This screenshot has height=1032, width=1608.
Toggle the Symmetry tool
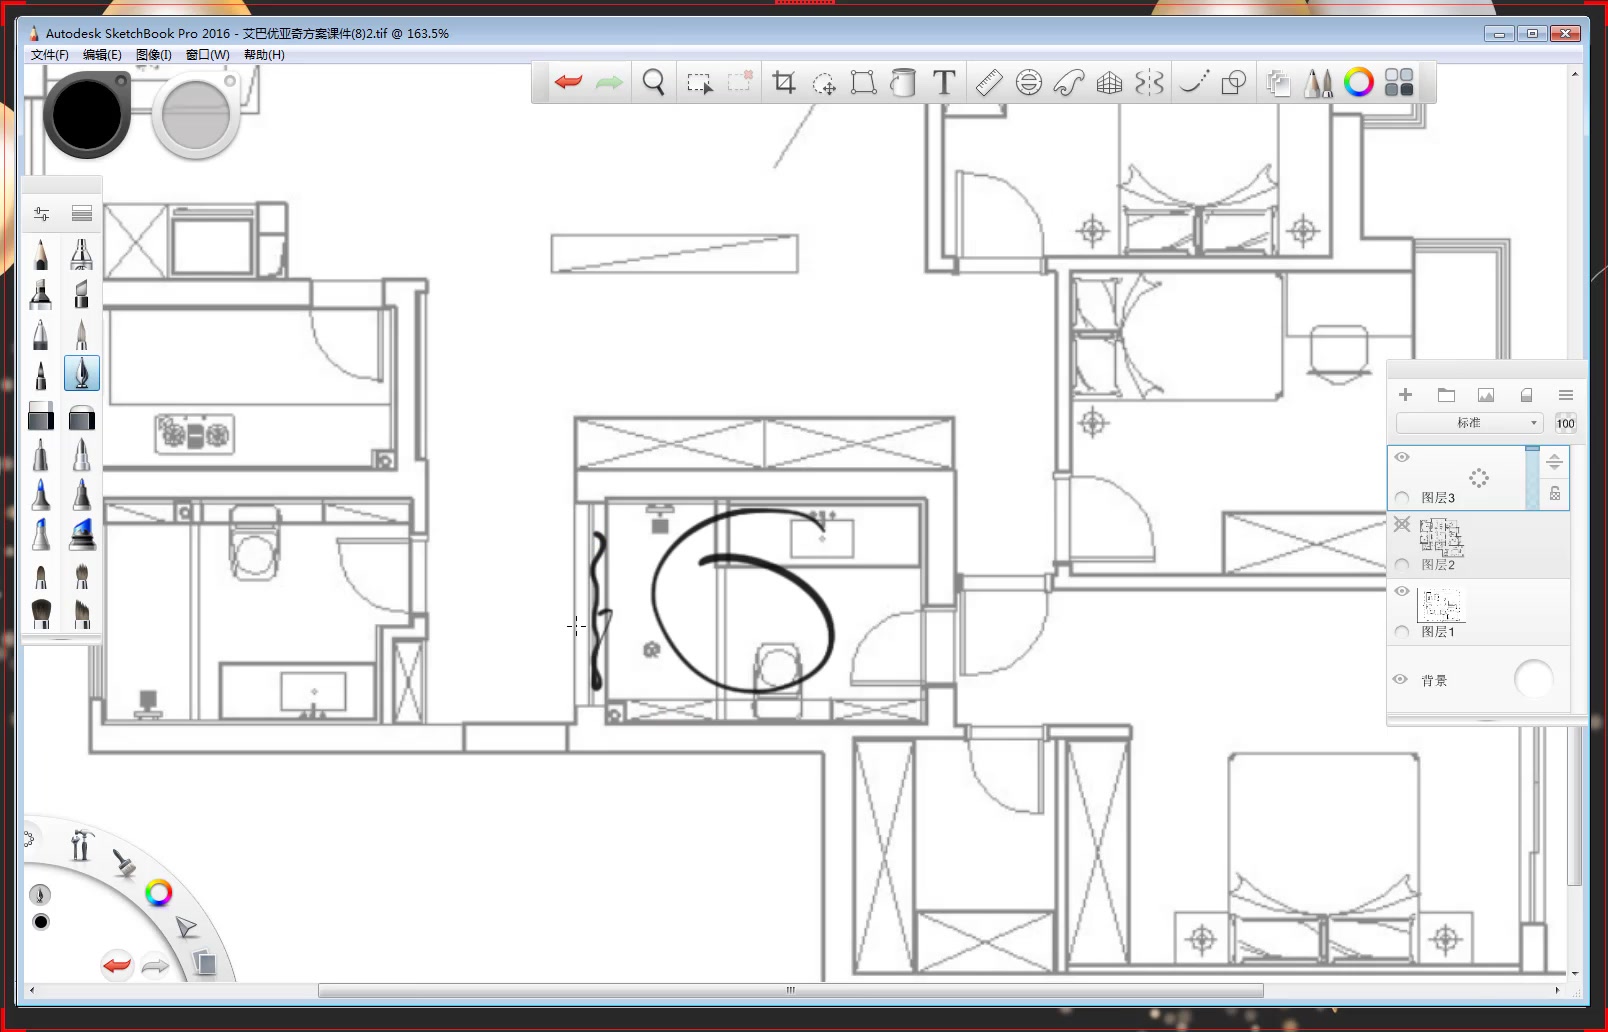(x=1150, y=82)
